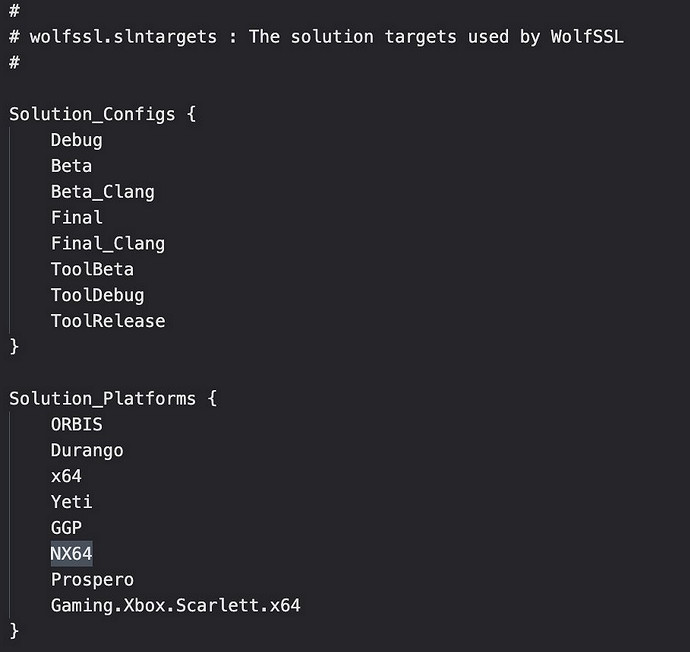Click the opening brace after Solution_Platforms
The height and width of the screenshot is (652, 690).
(211, 399)
